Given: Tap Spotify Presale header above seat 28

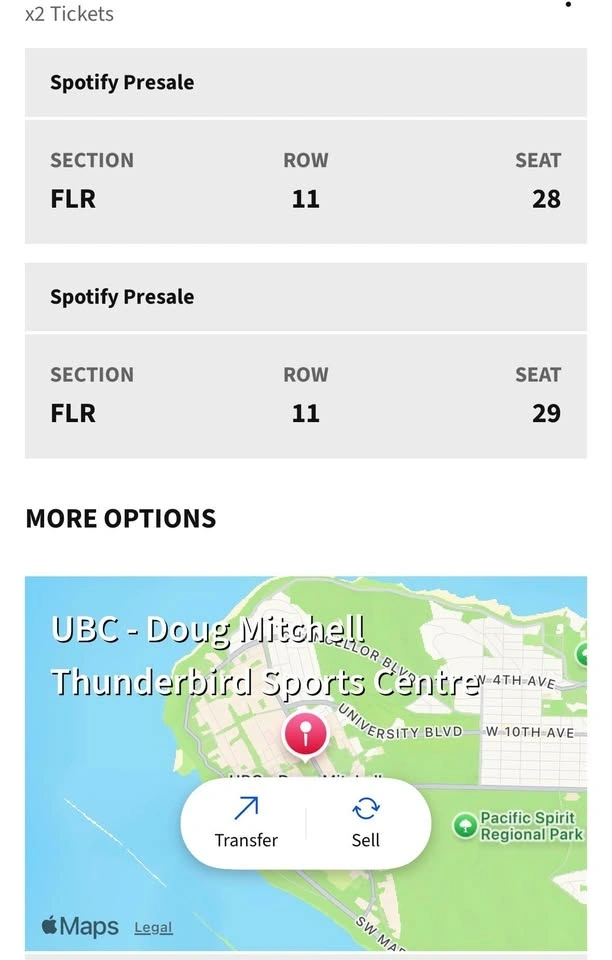Looking at the screenshot, I should click(x=122, y=83).
